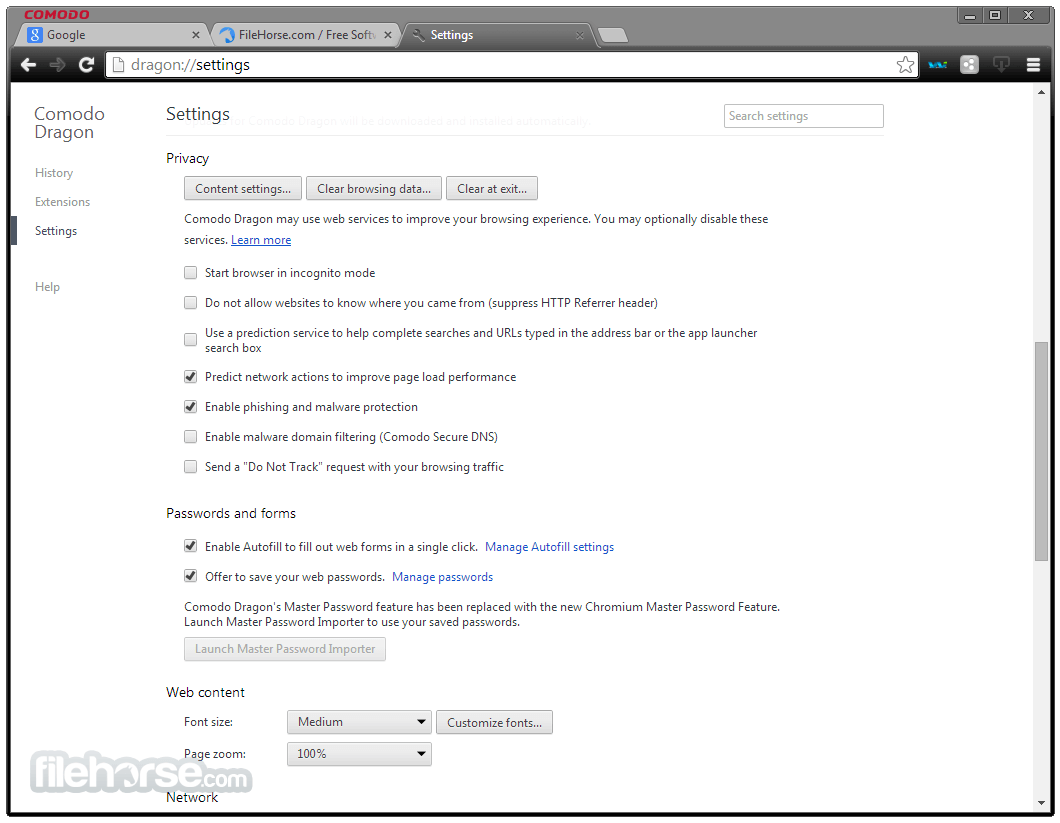Click the Page zoom label
The width and height of the screenshot is (1060, 823).
click(x=215, y=754)
